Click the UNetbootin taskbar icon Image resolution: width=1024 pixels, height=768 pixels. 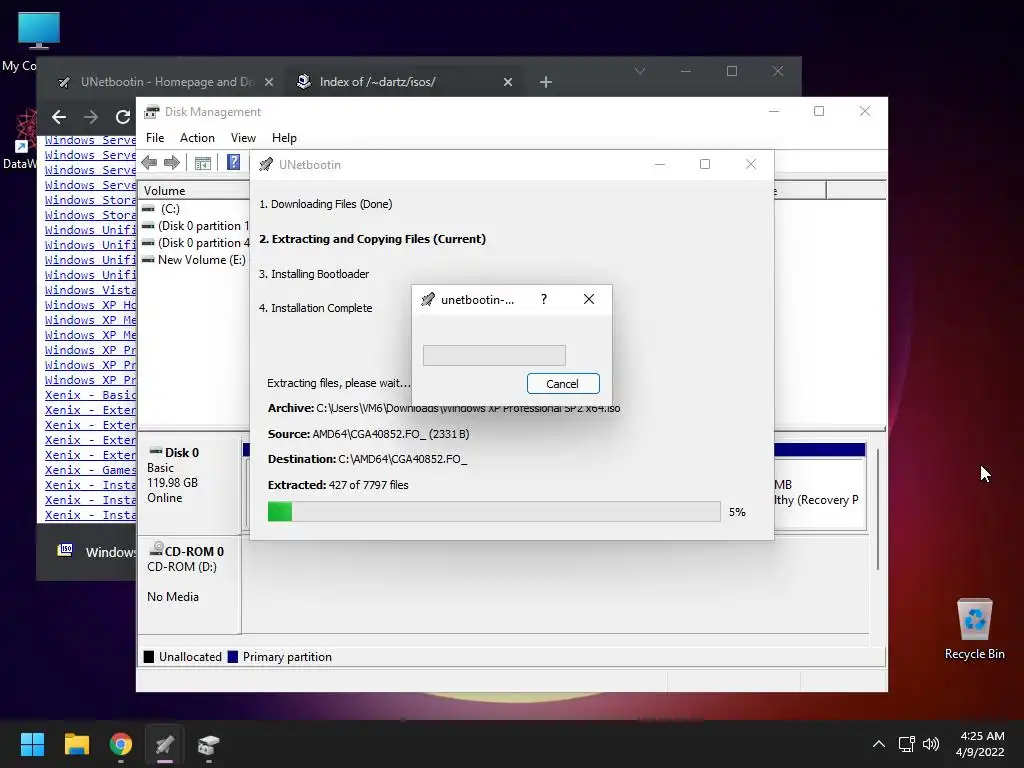(165, 744)
